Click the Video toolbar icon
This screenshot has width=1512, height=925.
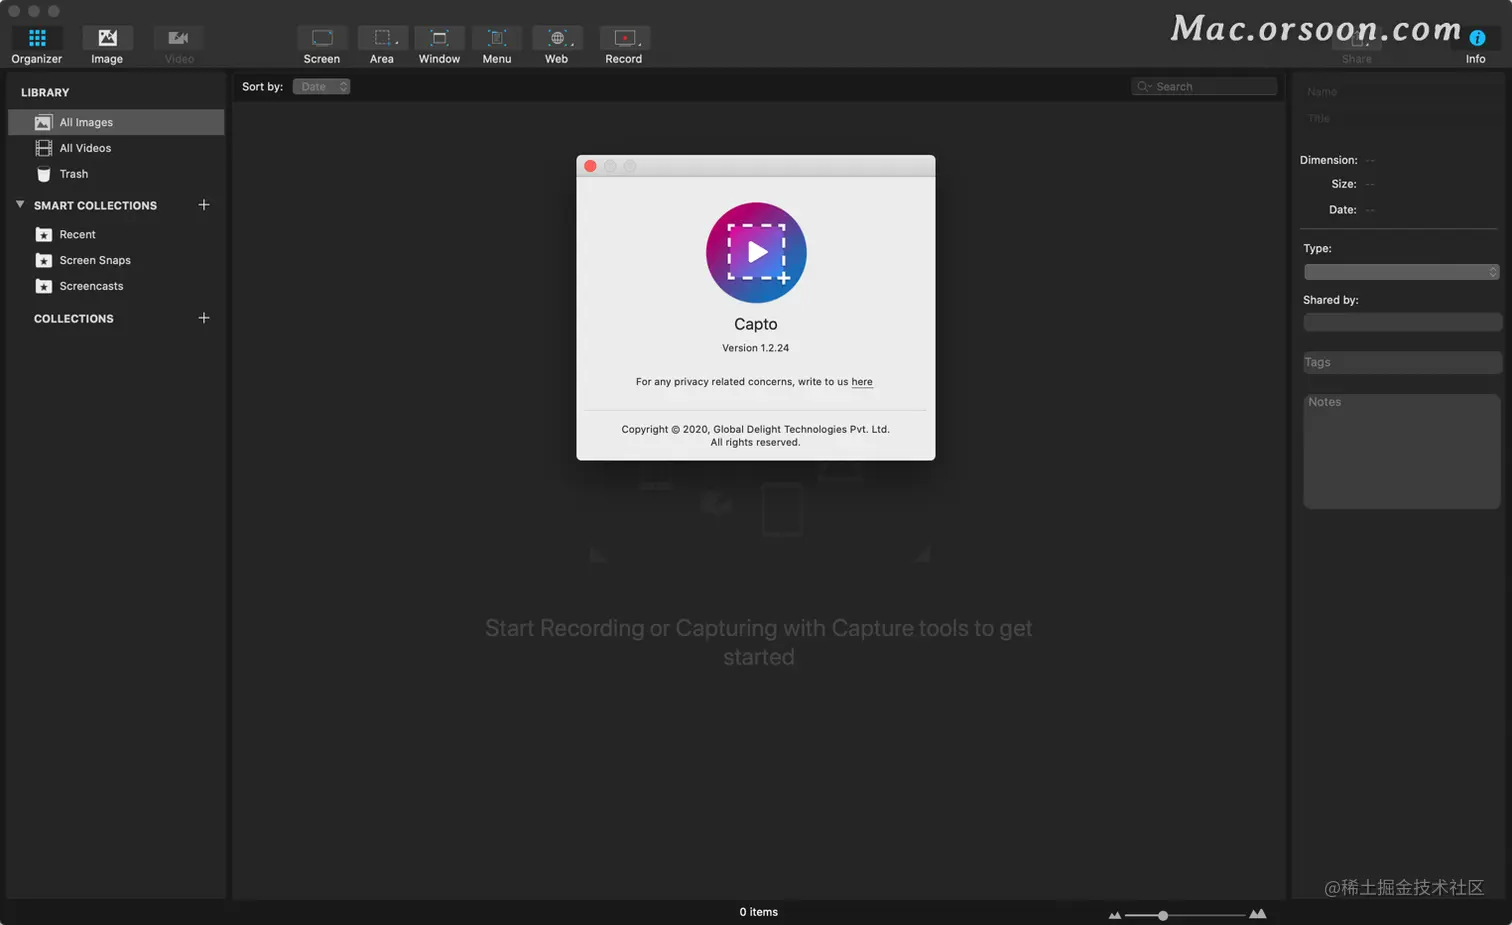(179, 45)
